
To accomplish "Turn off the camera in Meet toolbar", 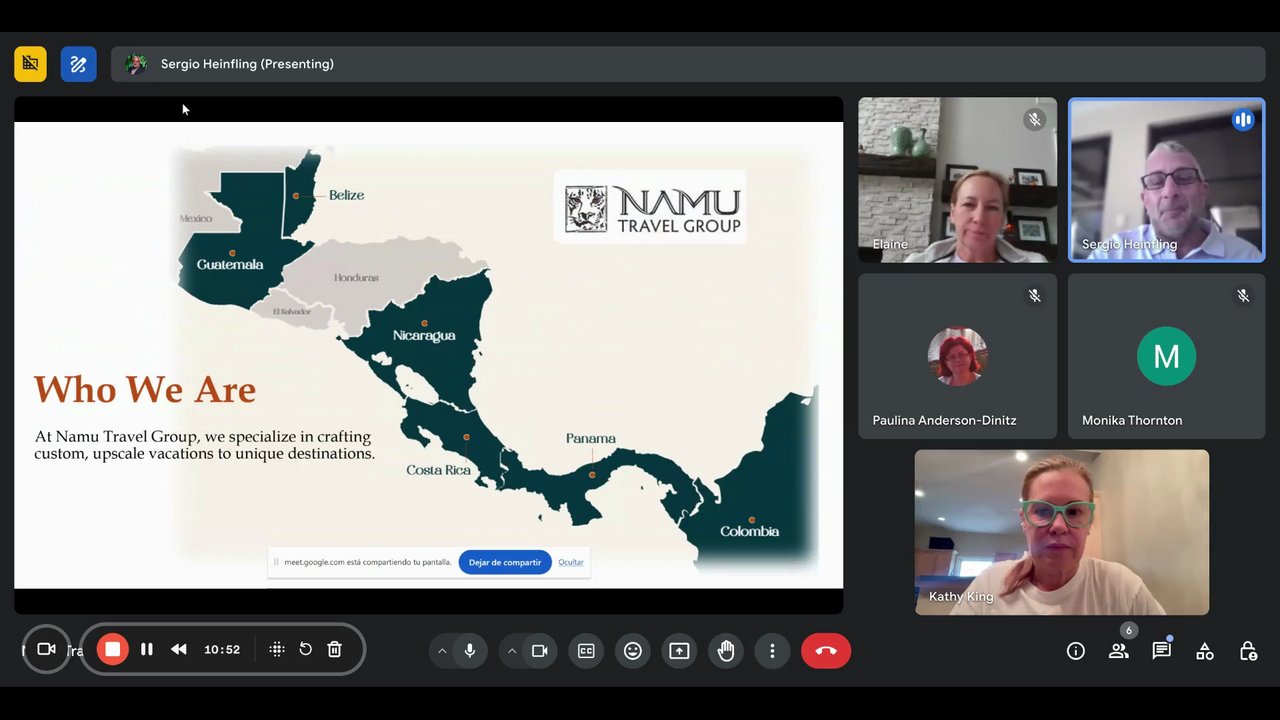I will click(x=539, y=651).
